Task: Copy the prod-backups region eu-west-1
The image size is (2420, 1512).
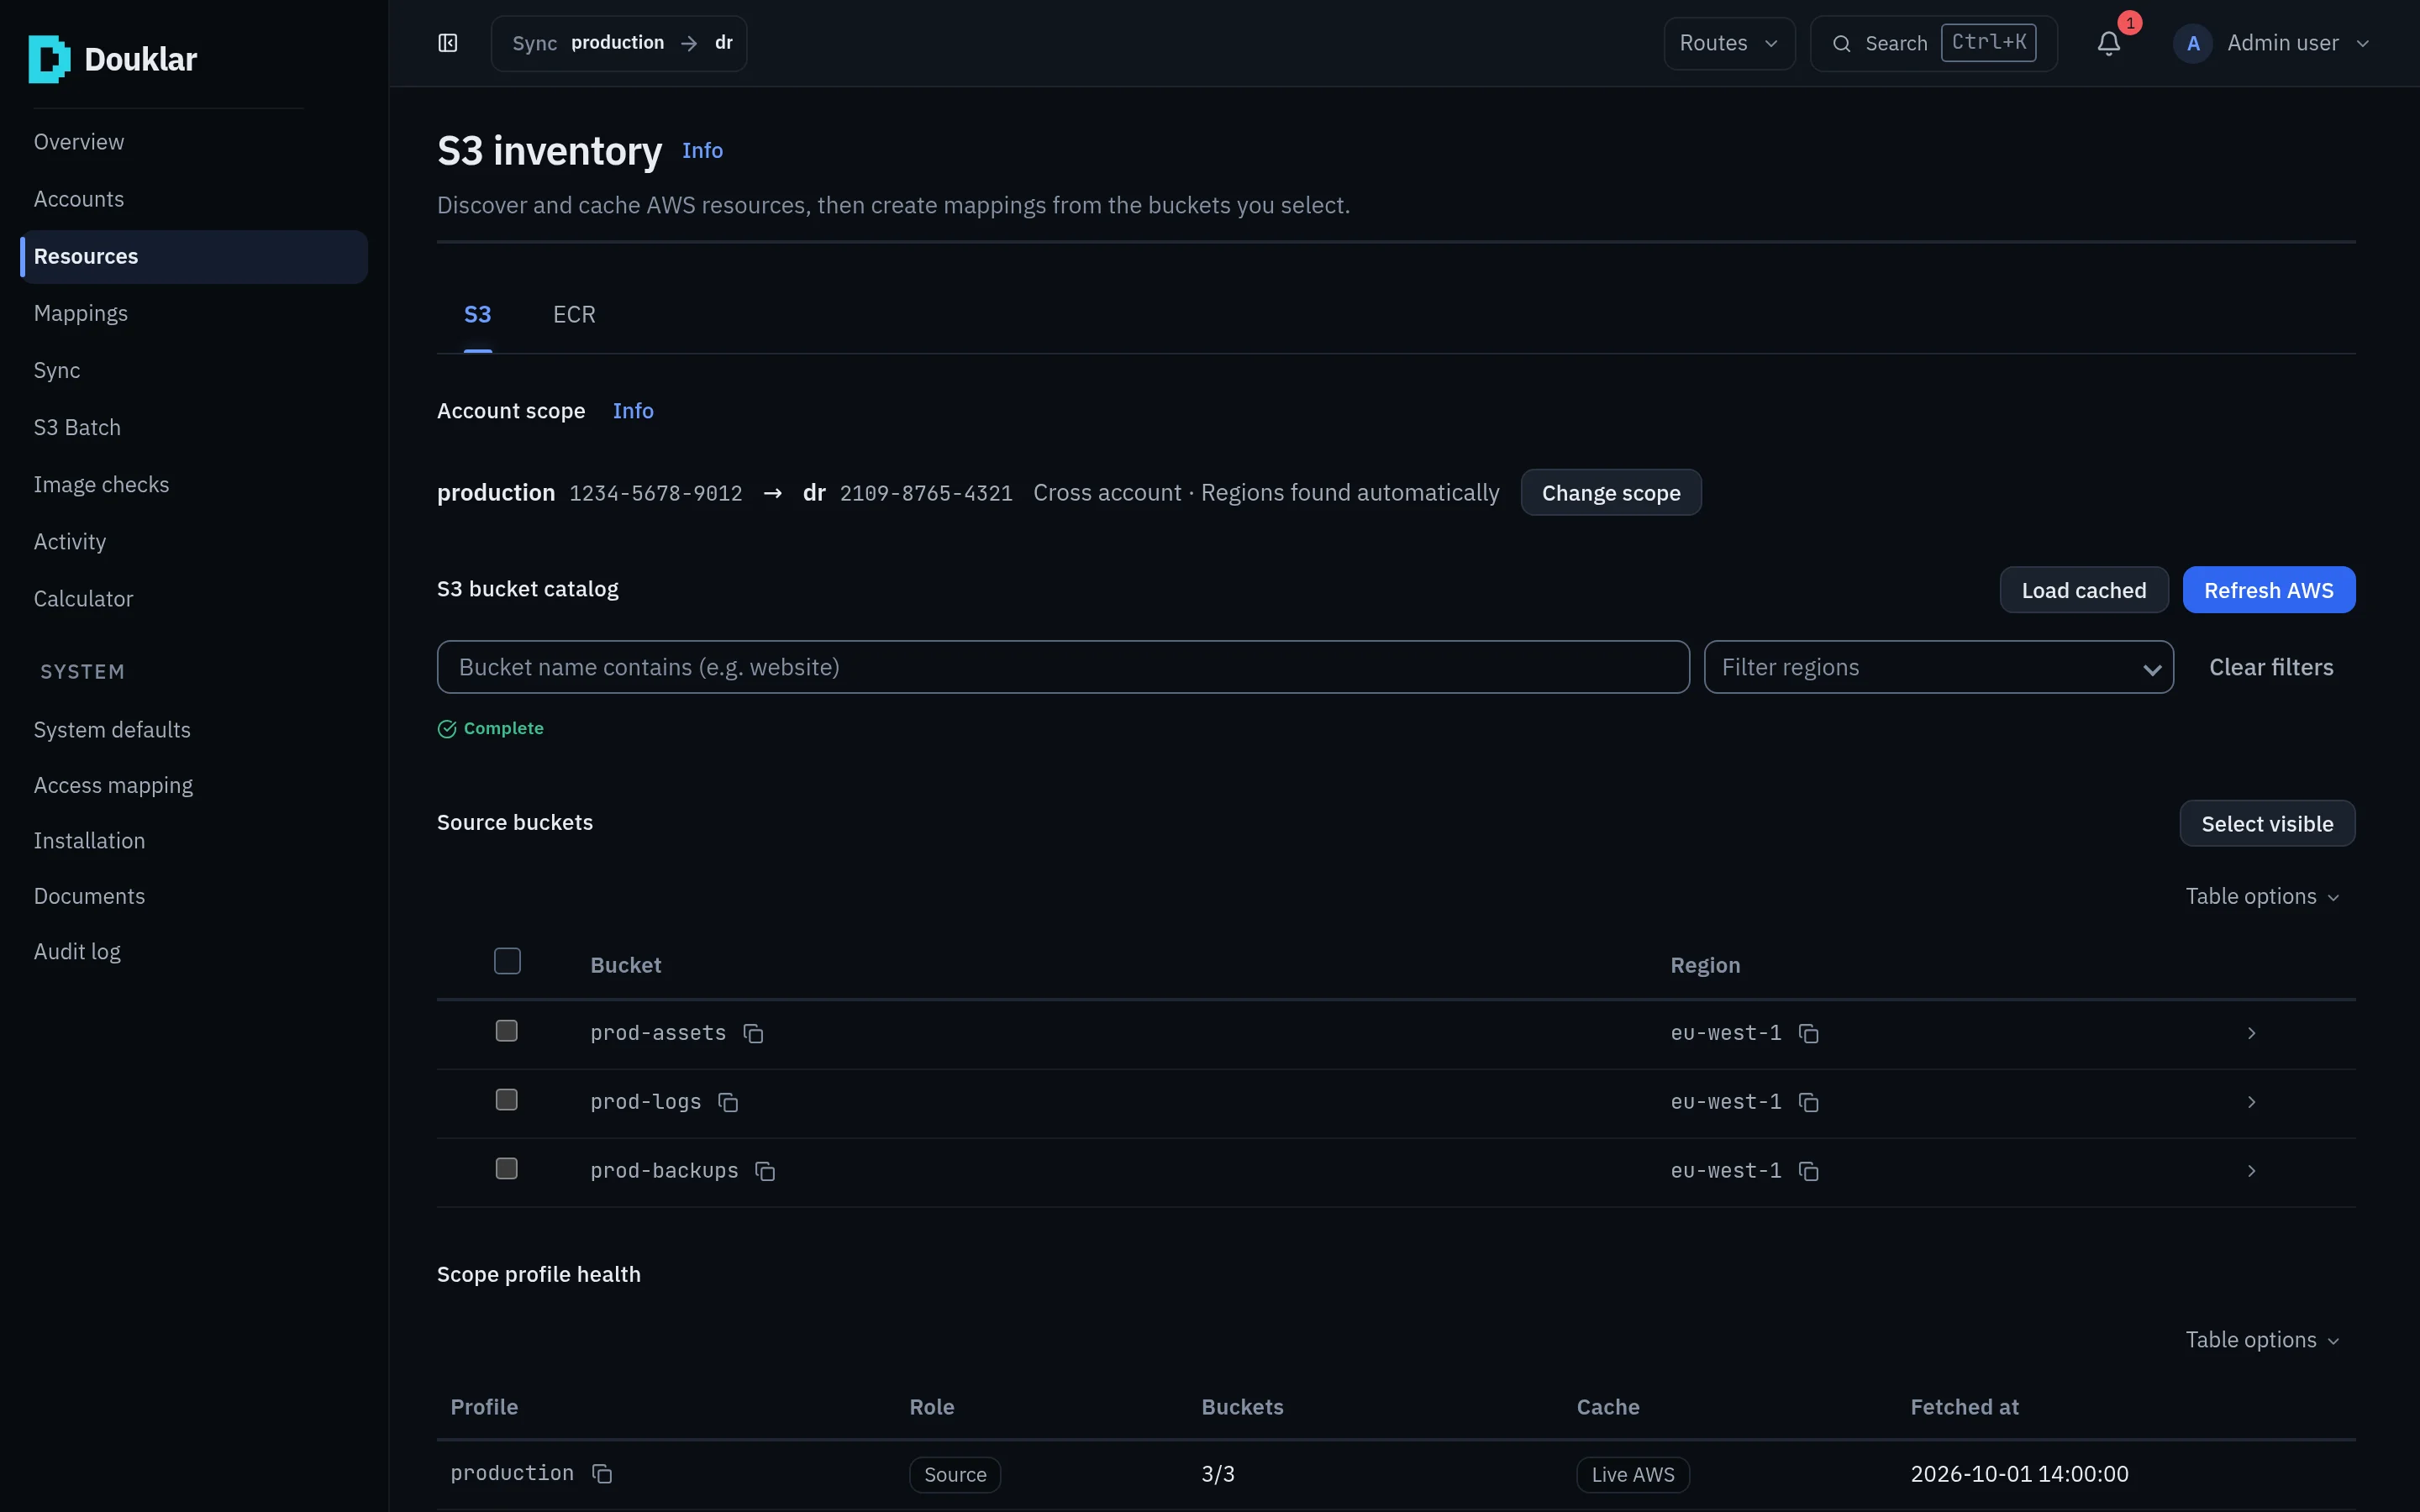Action: click(1808, 1171)
